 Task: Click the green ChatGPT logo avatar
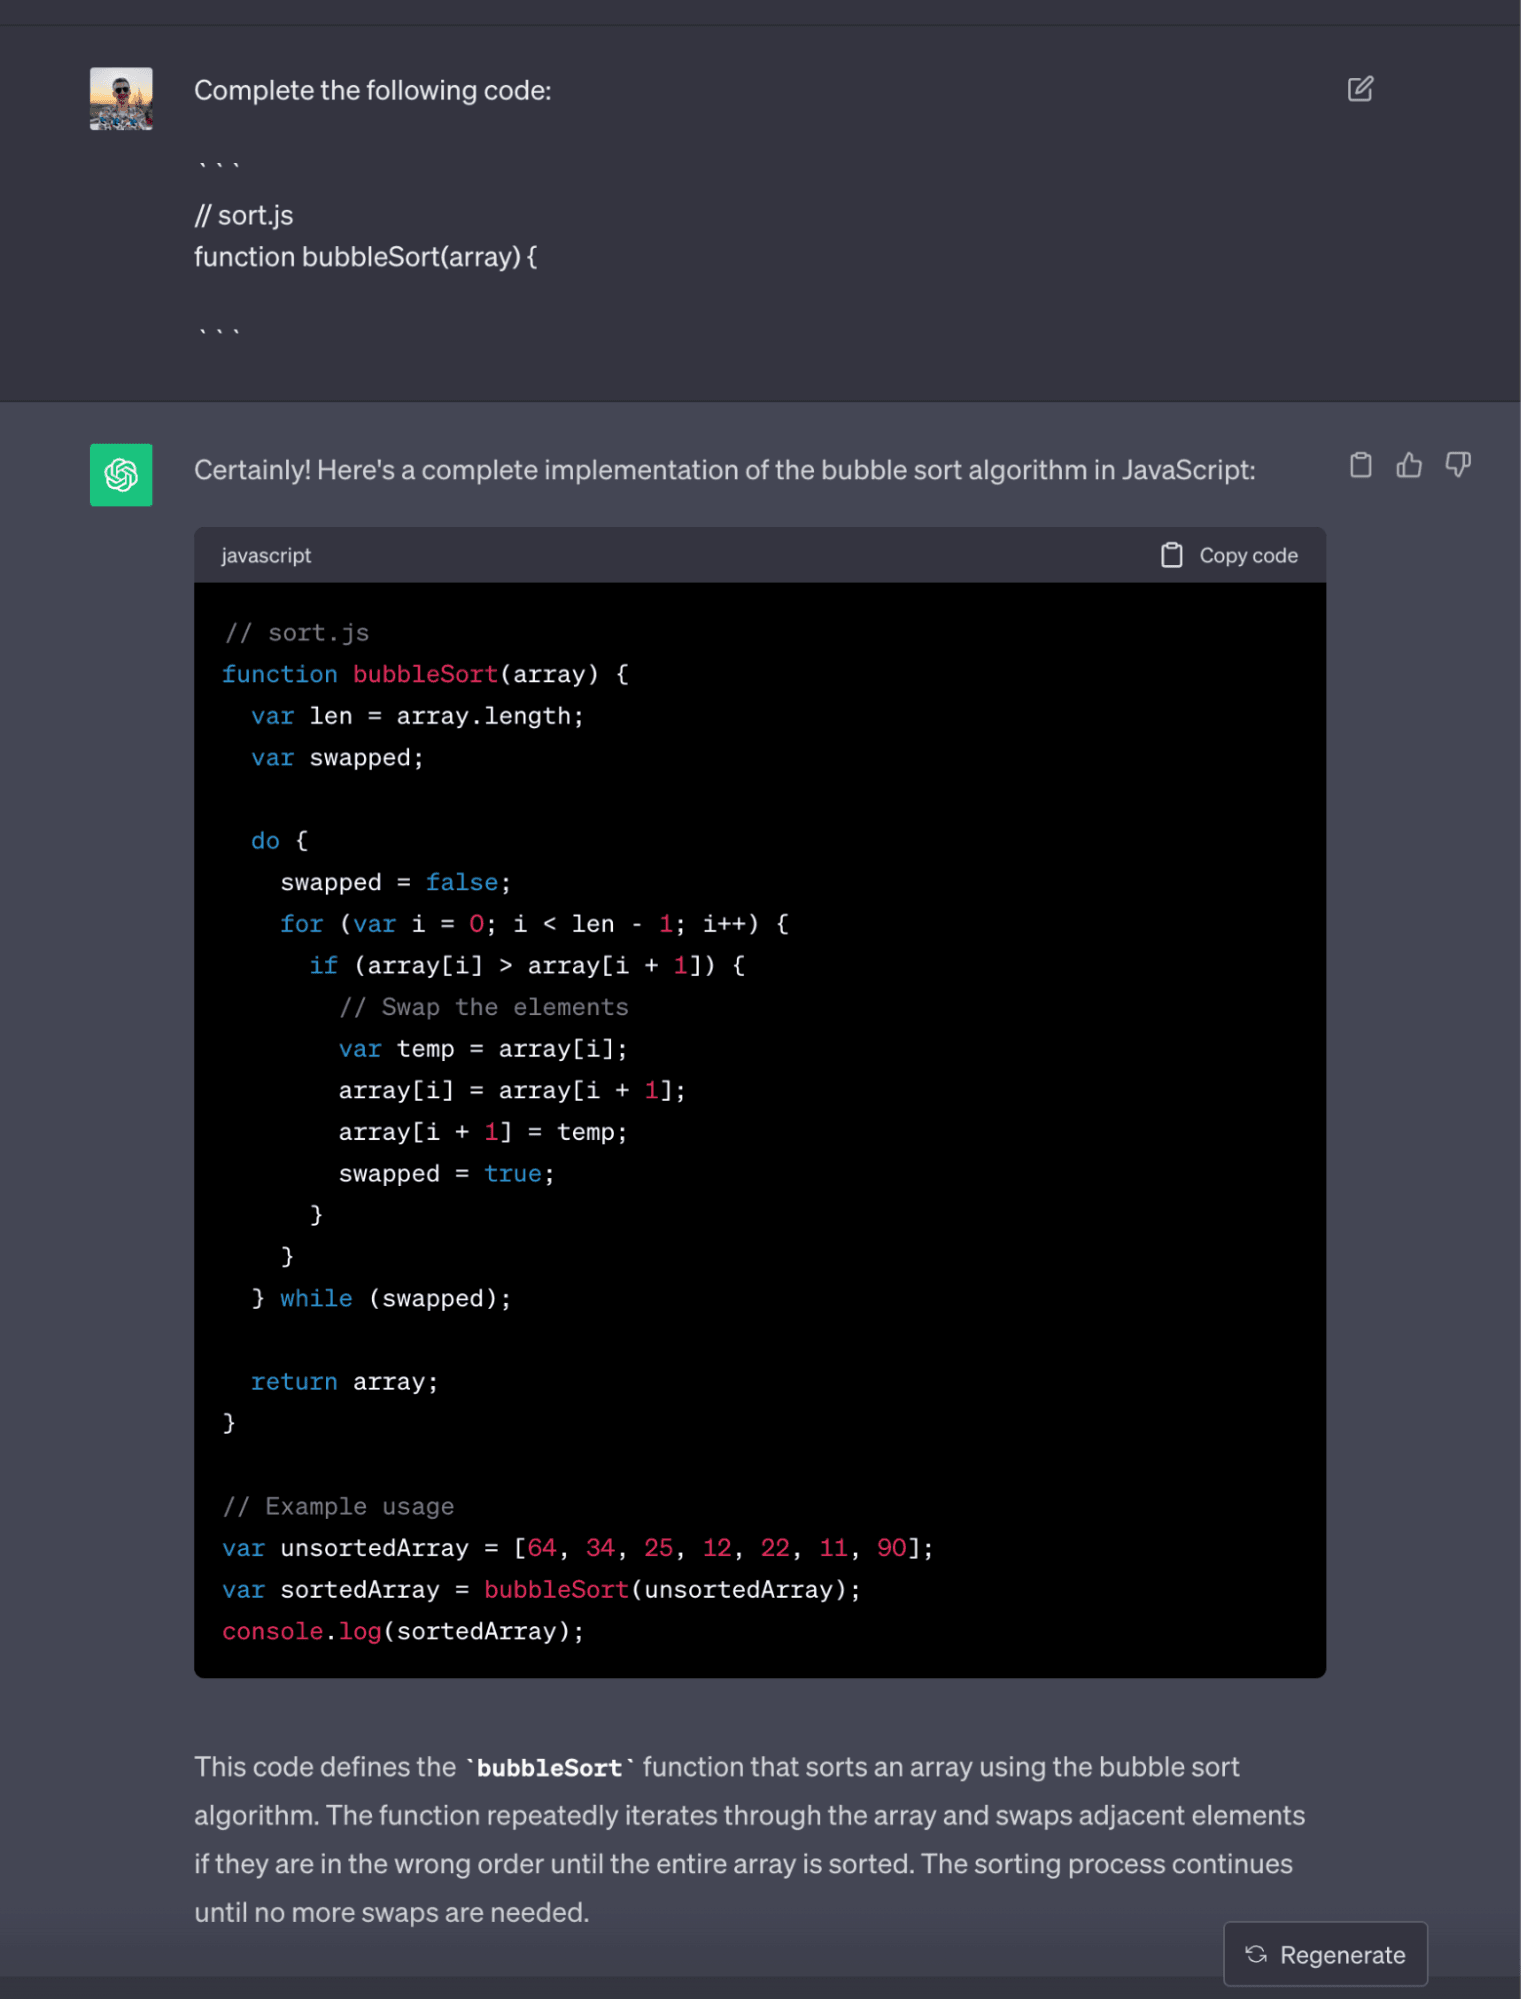pos(121,475)
